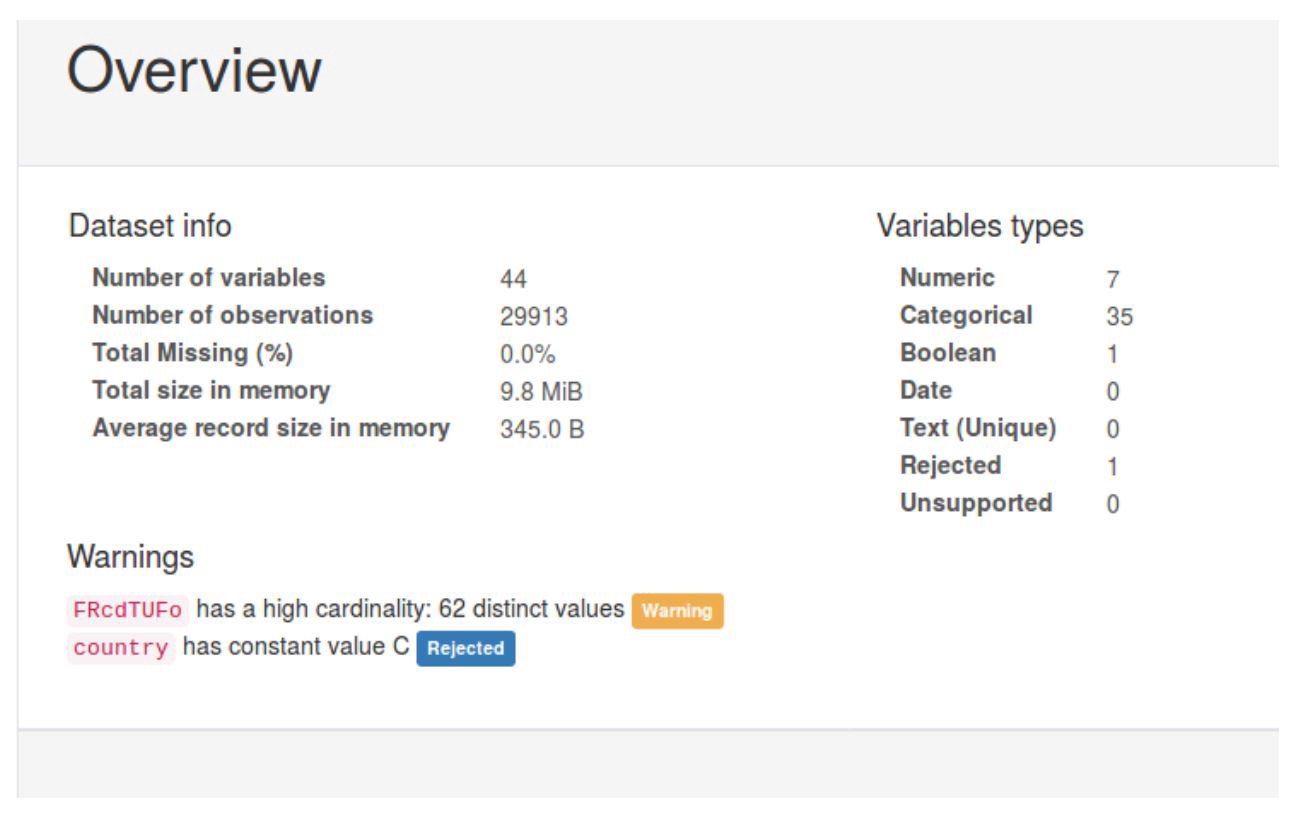Click the Number of observations value 29913
The image size is (1303, 815).
533,317
